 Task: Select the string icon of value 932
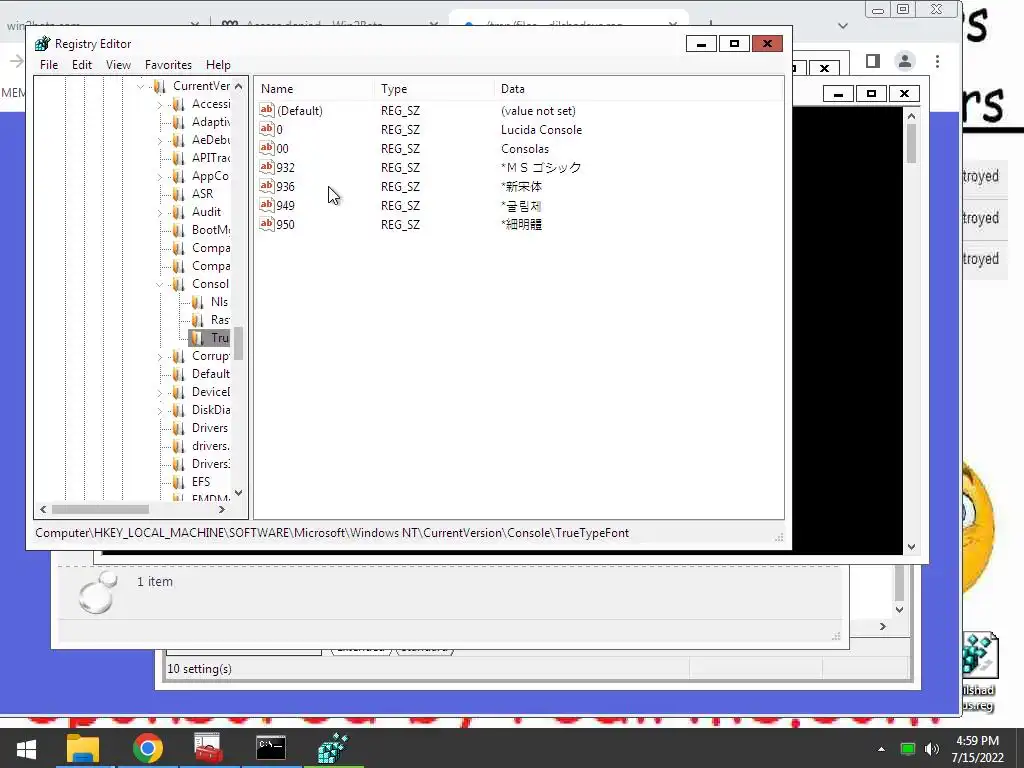(266, 167)
